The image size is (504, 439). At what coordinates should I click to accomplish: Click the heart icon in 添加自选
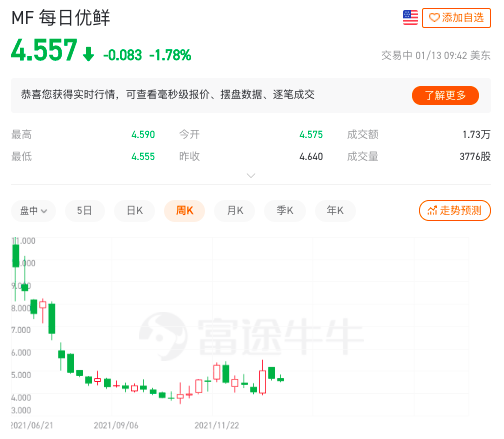tap(434, 18)
